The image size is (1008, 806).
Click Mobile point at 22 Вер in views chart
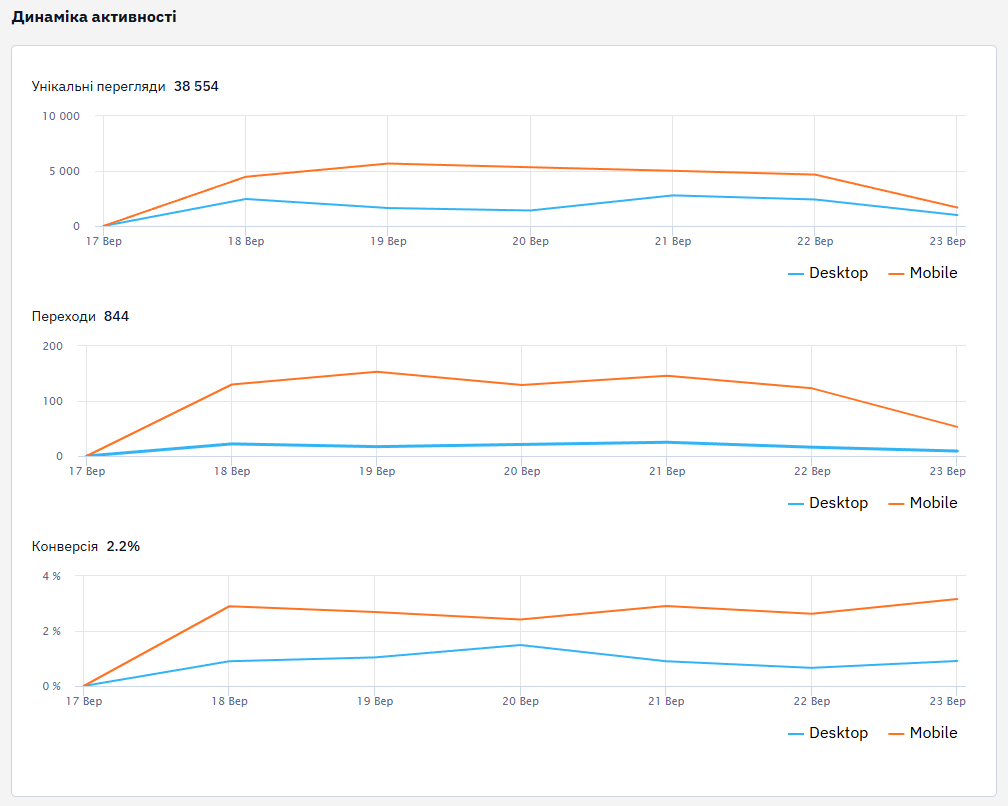point(814,174)
